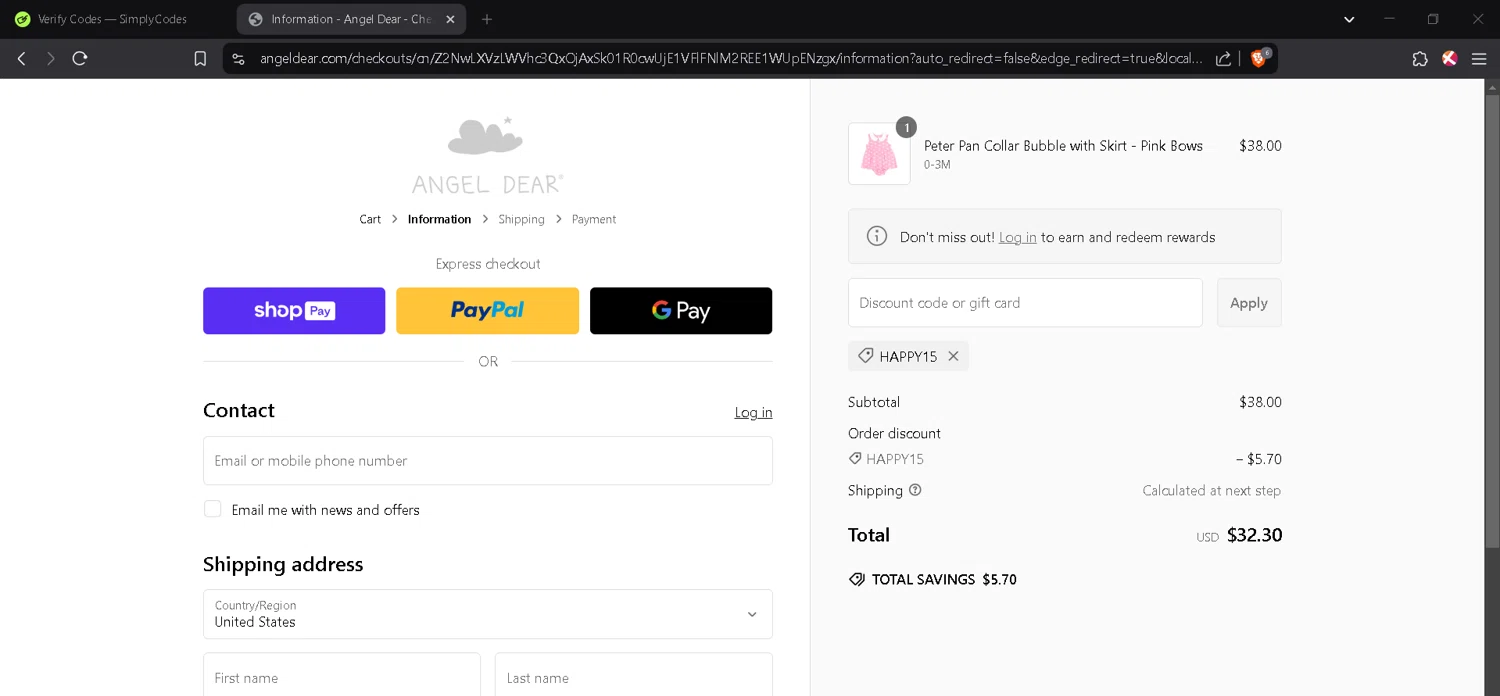This screenshot has height=696, width=1500.
Task: Pay with Shop Pay button
Action: coord(294,311)
